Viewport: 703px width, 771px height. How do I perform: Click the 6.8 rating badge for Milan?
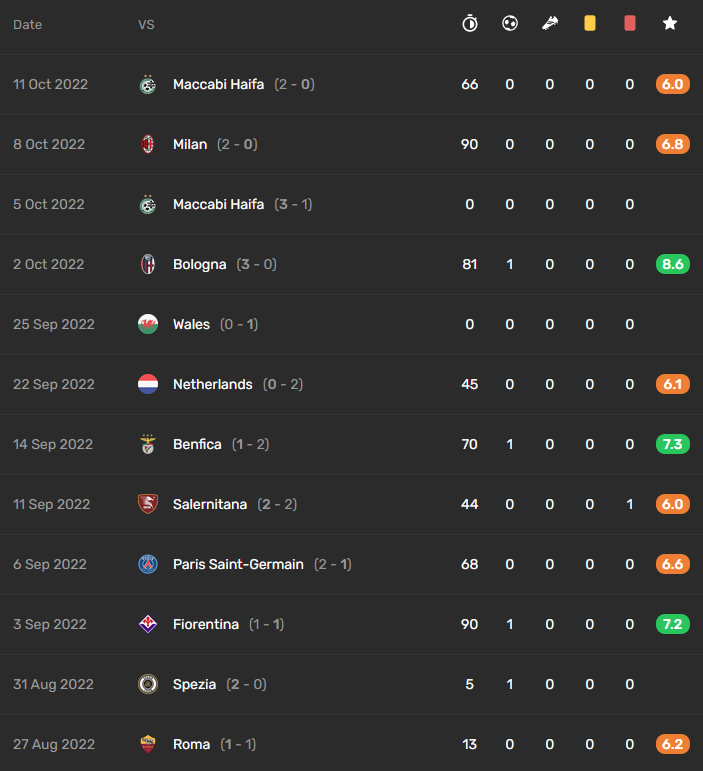click(673, 144)
